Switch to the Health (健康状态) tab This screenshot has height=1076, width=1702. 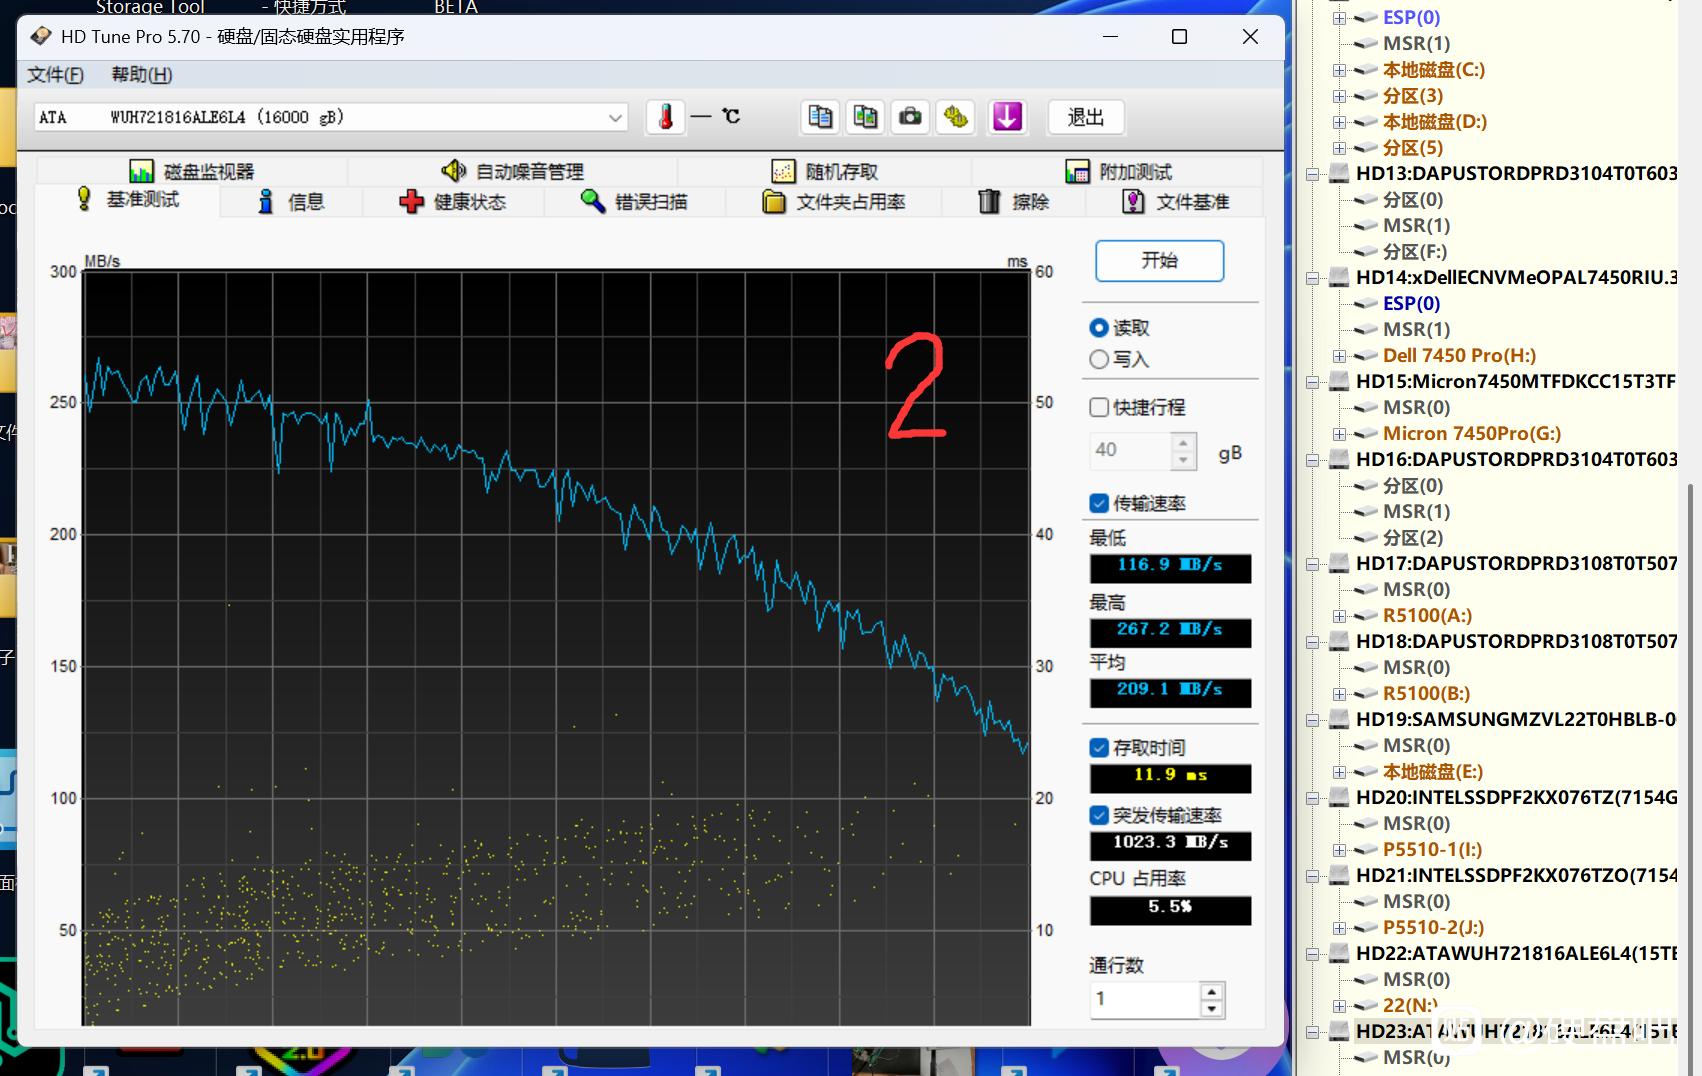point(453,202)
